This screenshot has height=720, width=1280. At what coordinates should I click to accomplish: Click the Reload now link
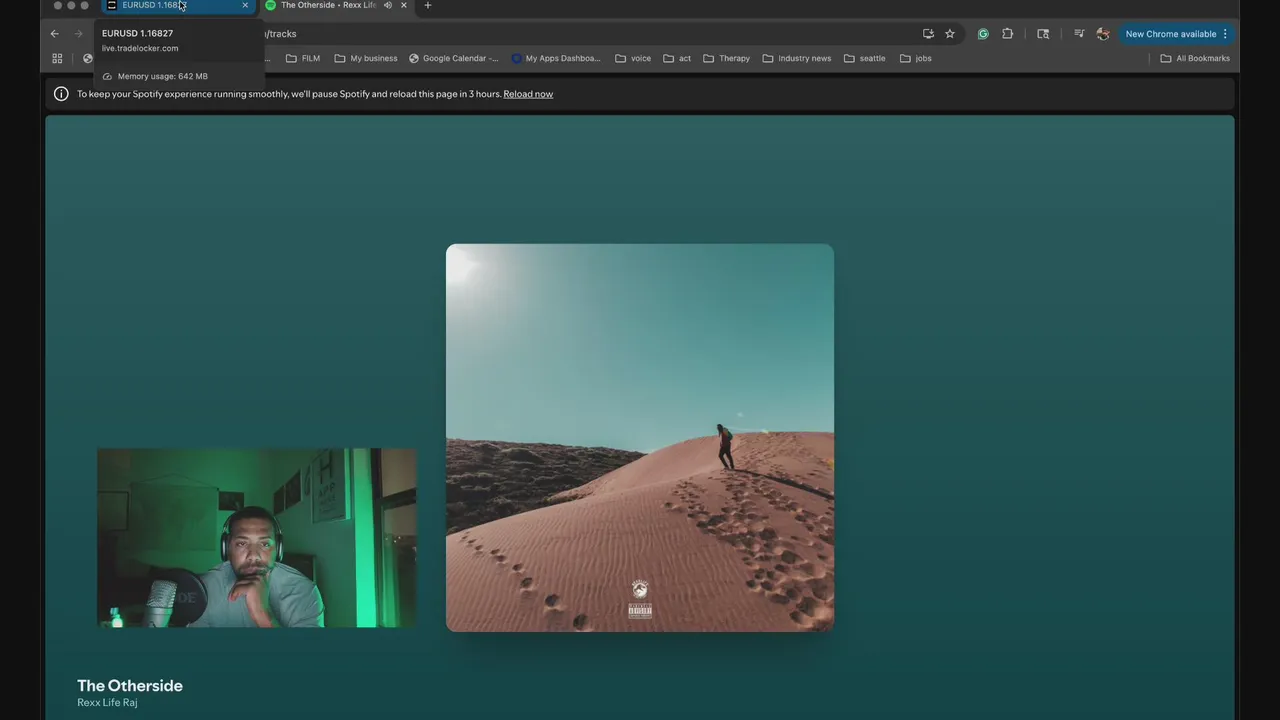(528, 94)
